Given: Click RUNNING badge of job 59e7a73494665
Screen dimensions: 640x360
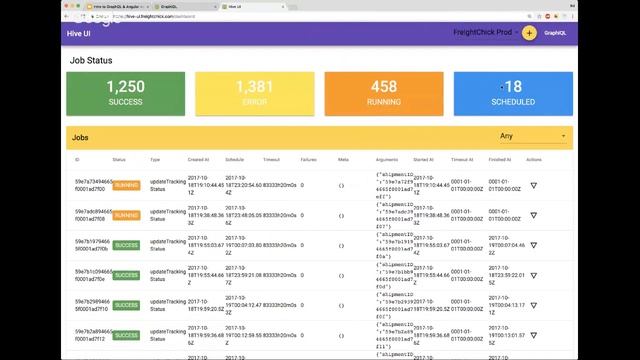Looking at the screenshot, I should coord(126,185).
